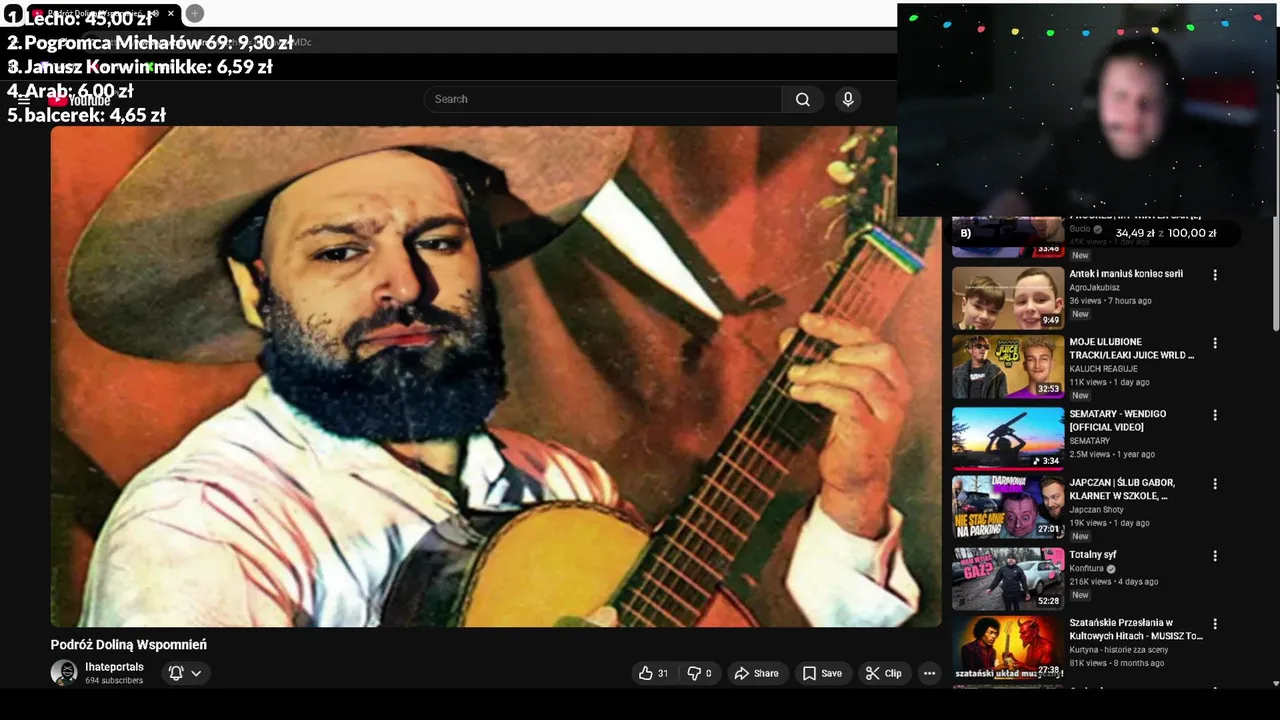Click the Antek i maniuś thumbnail with two boys
1280x720 pixels.
(1008, 298)
